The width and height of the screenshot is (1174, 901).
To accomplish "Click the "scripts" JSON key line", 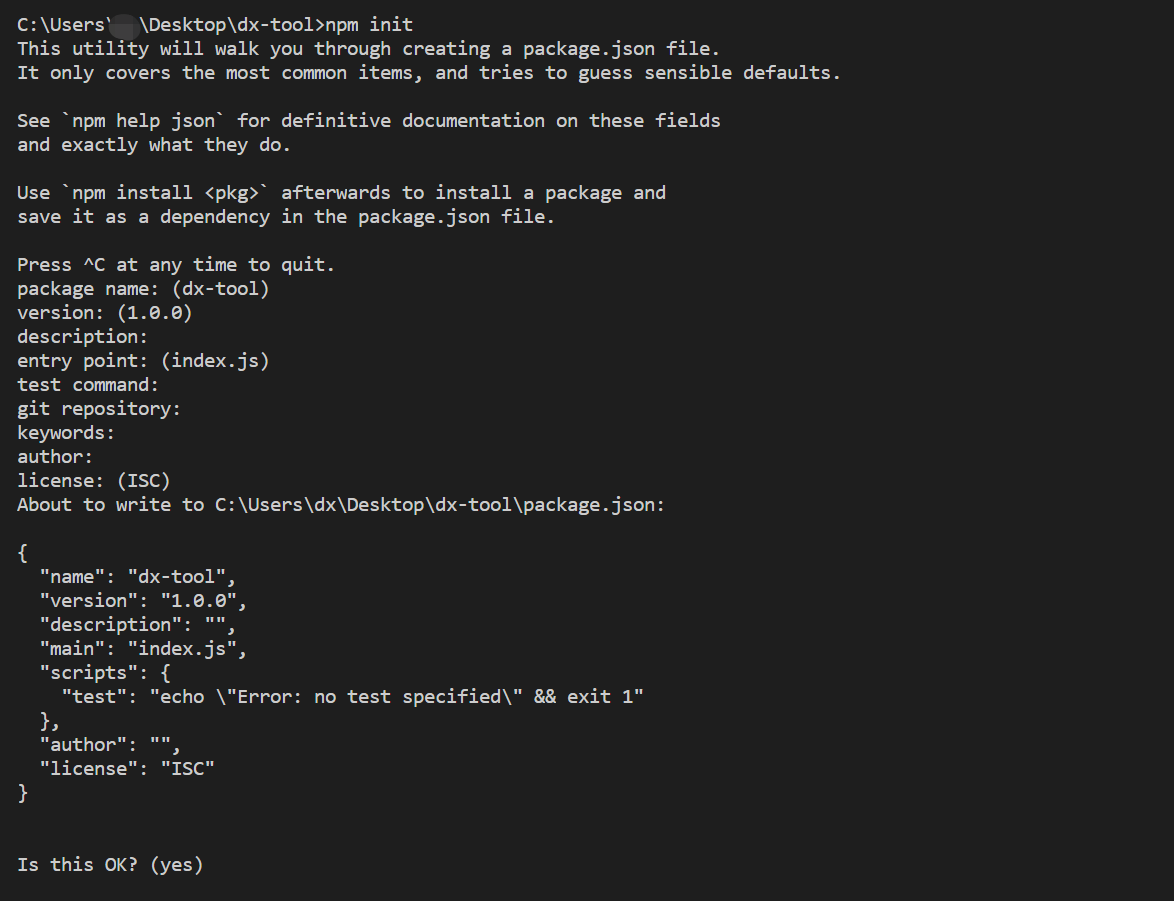I will coord(105,672).
